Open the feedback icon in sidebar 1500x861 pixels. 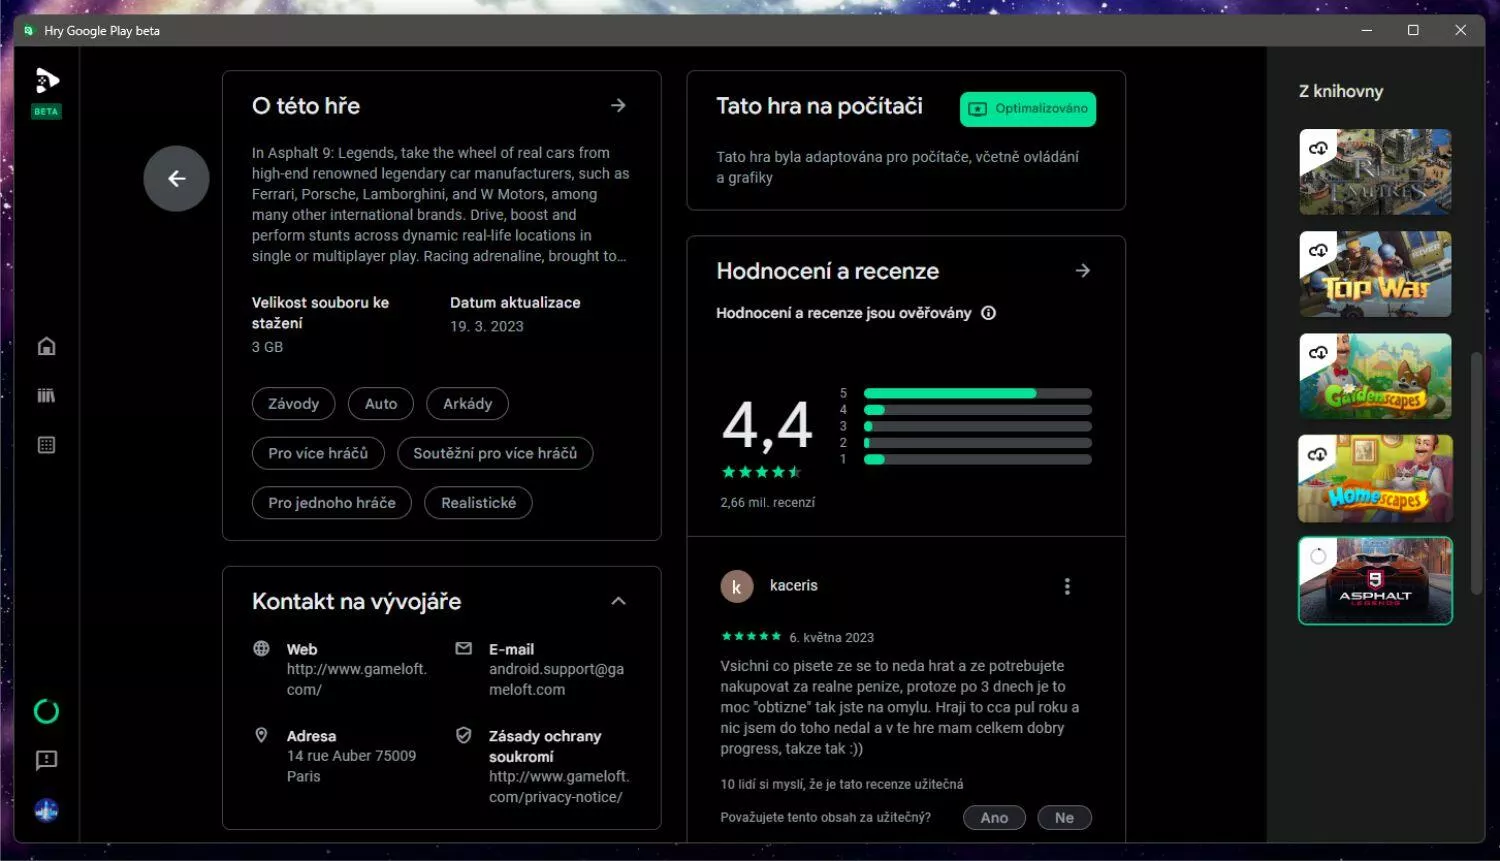pos(46,761)
